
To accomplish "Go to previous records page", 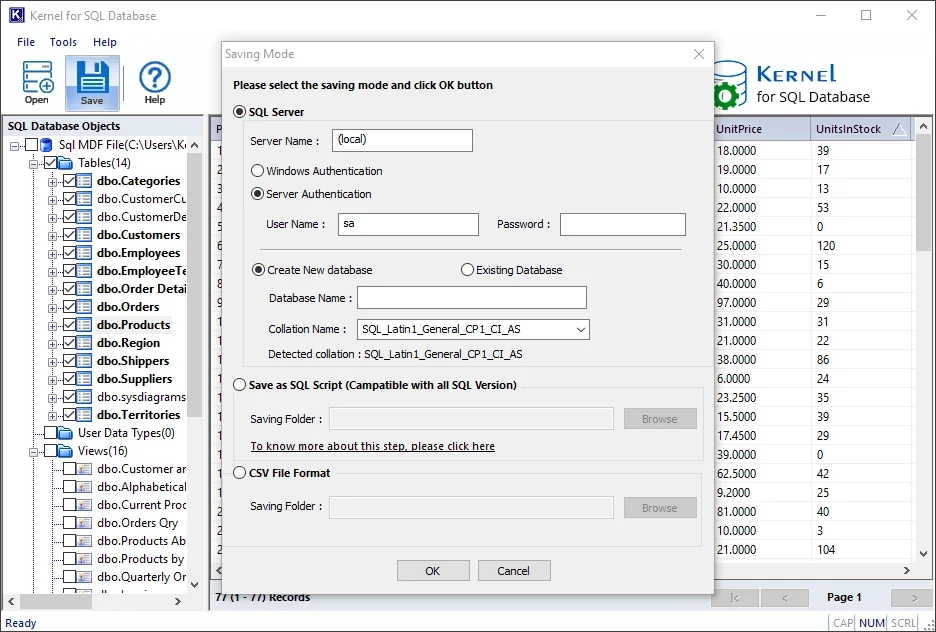I will (784, 597).
